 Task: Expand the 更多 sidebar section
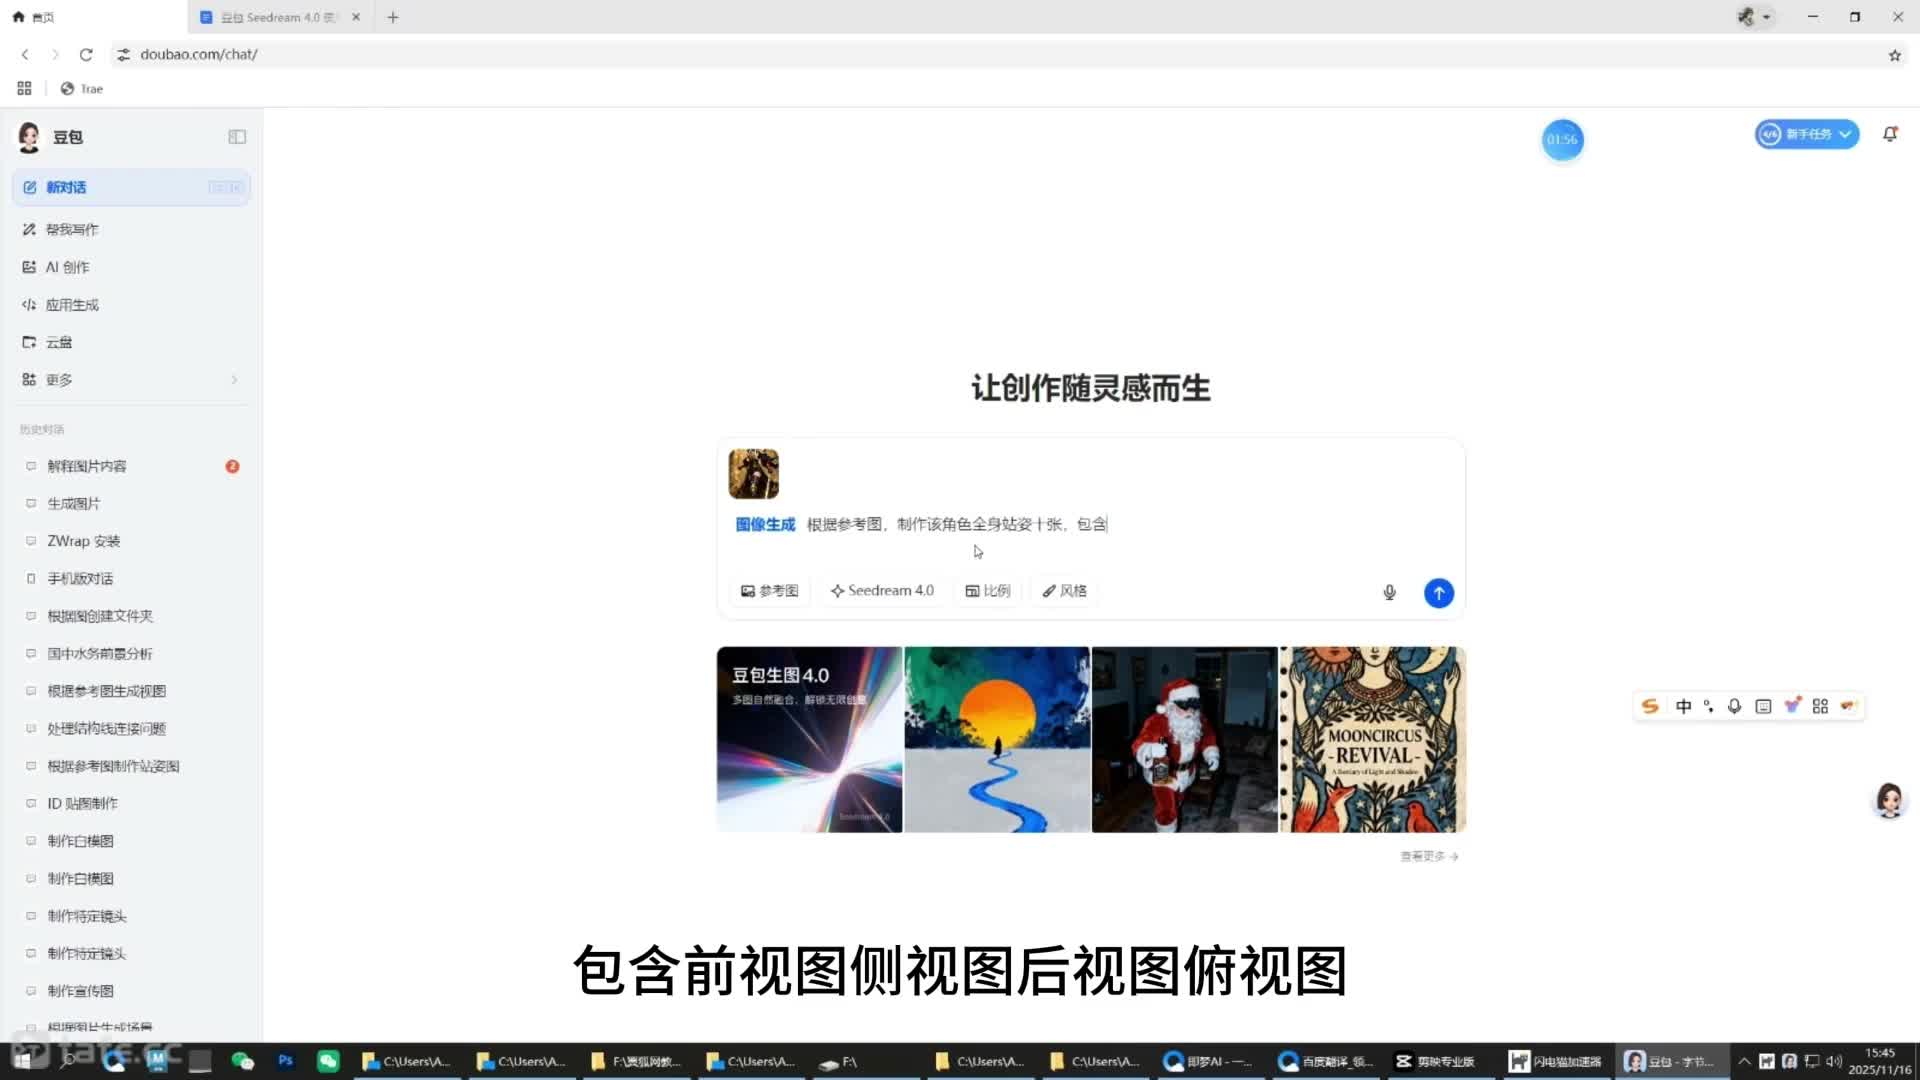[58, 379]
